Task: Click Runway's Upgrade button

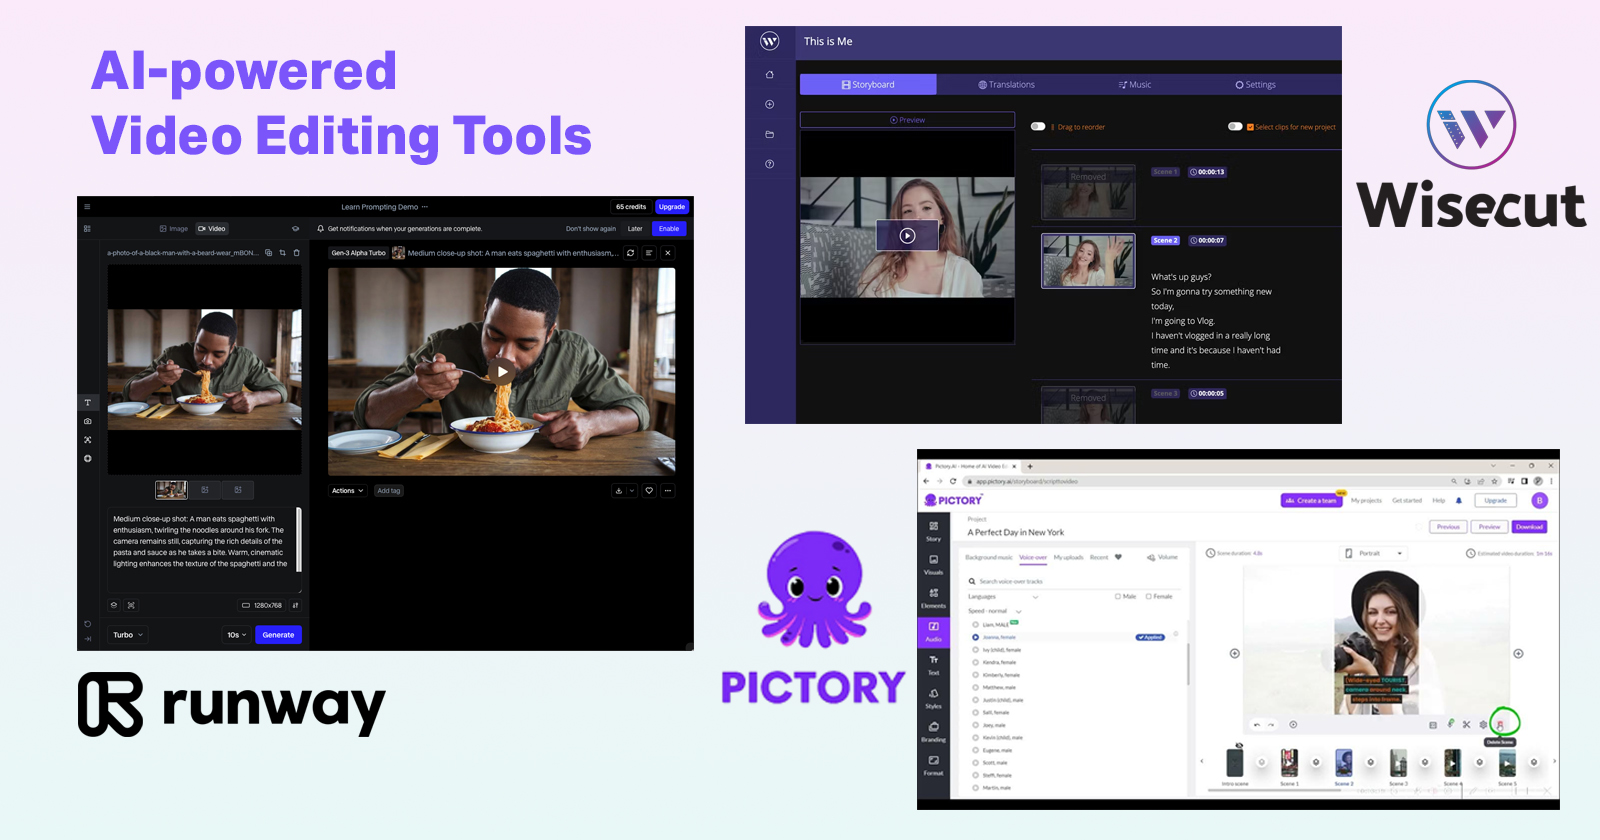Action: (x=672, y=207)
